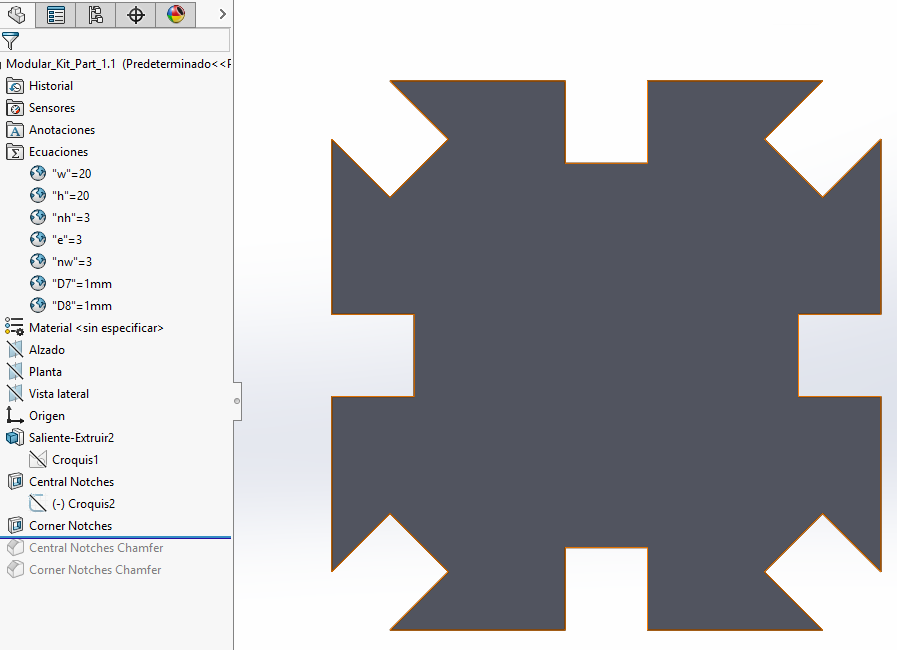The height and width of the screenshot is (650, 897).
Task: Select the Anotaciones tree item
Action: [62, 130]
